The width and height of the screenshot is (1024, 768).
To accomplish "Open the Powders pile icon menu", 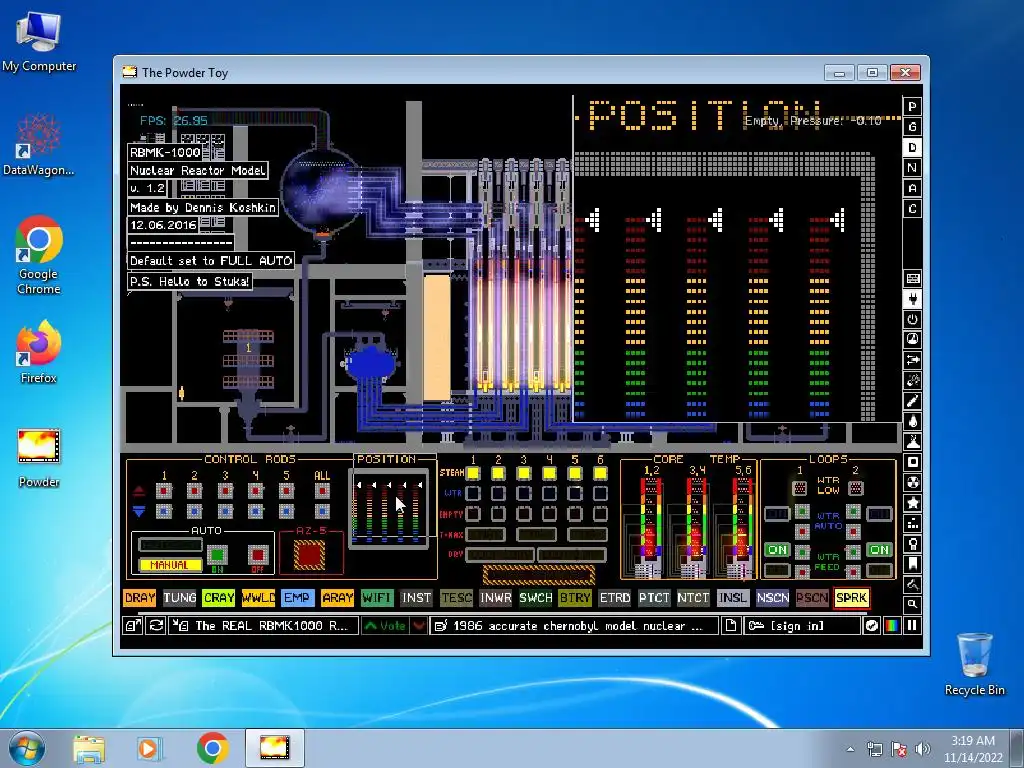I will 912,441.
